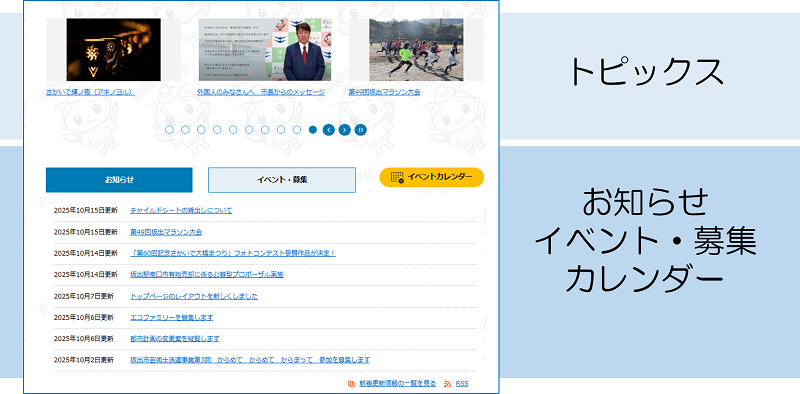Show the previous topics slide
800x394 pixels.
(x=329, y=130)
